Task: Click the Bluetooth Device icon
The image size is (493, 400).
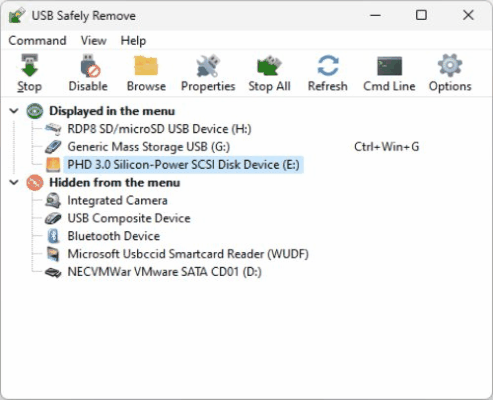Action: (x=53, y=236)
